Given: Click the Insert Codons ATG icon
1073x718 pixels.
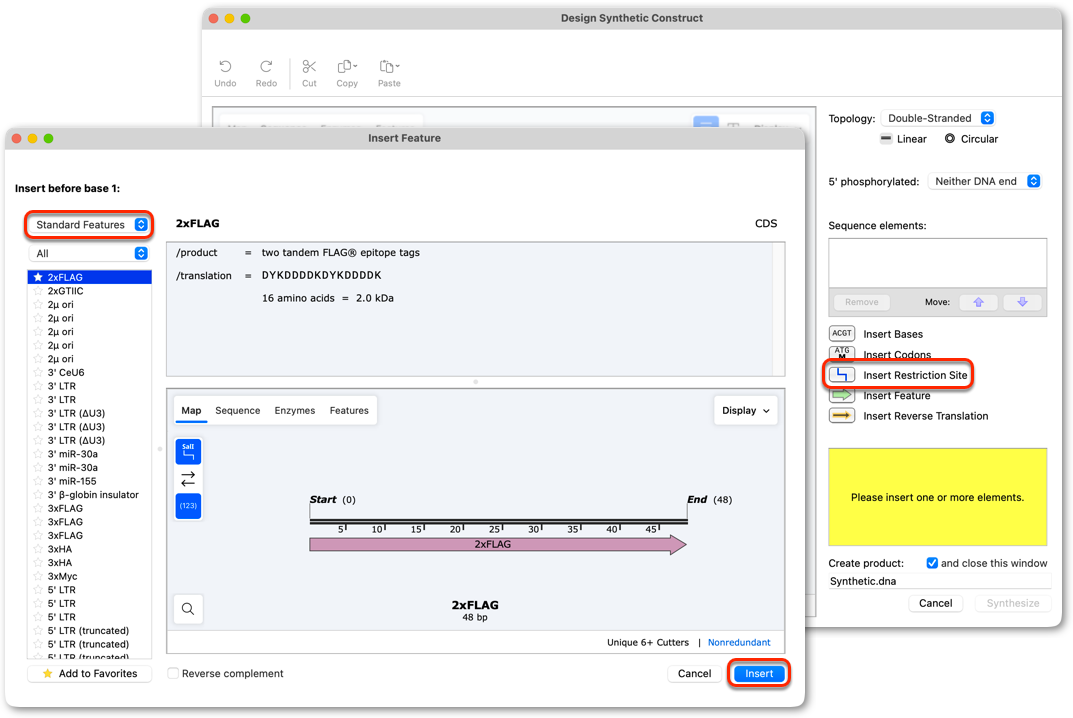Looking at the screenshot, I should tap(842, 353).
